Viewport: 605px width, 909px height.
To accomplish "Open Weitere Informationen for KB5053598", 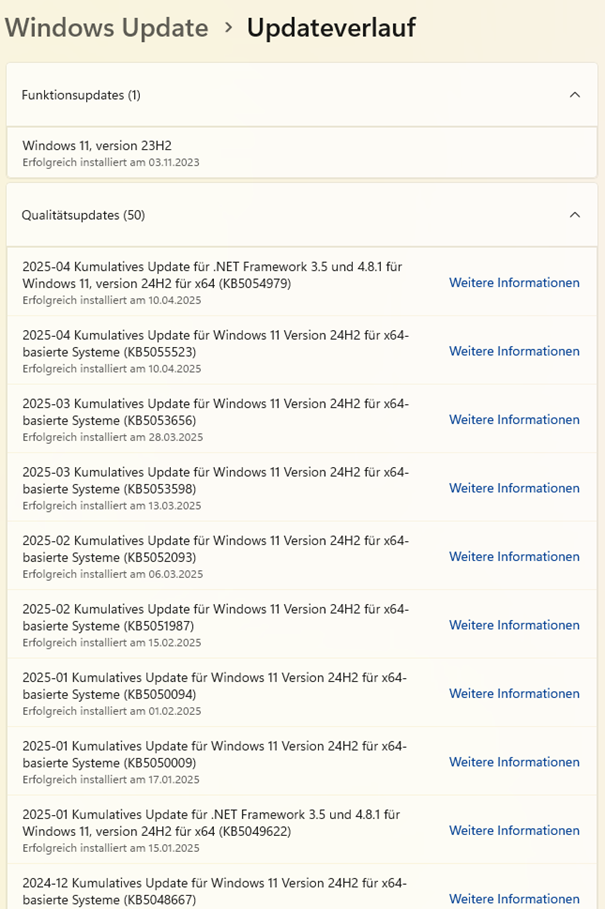I will pos(514,488).
